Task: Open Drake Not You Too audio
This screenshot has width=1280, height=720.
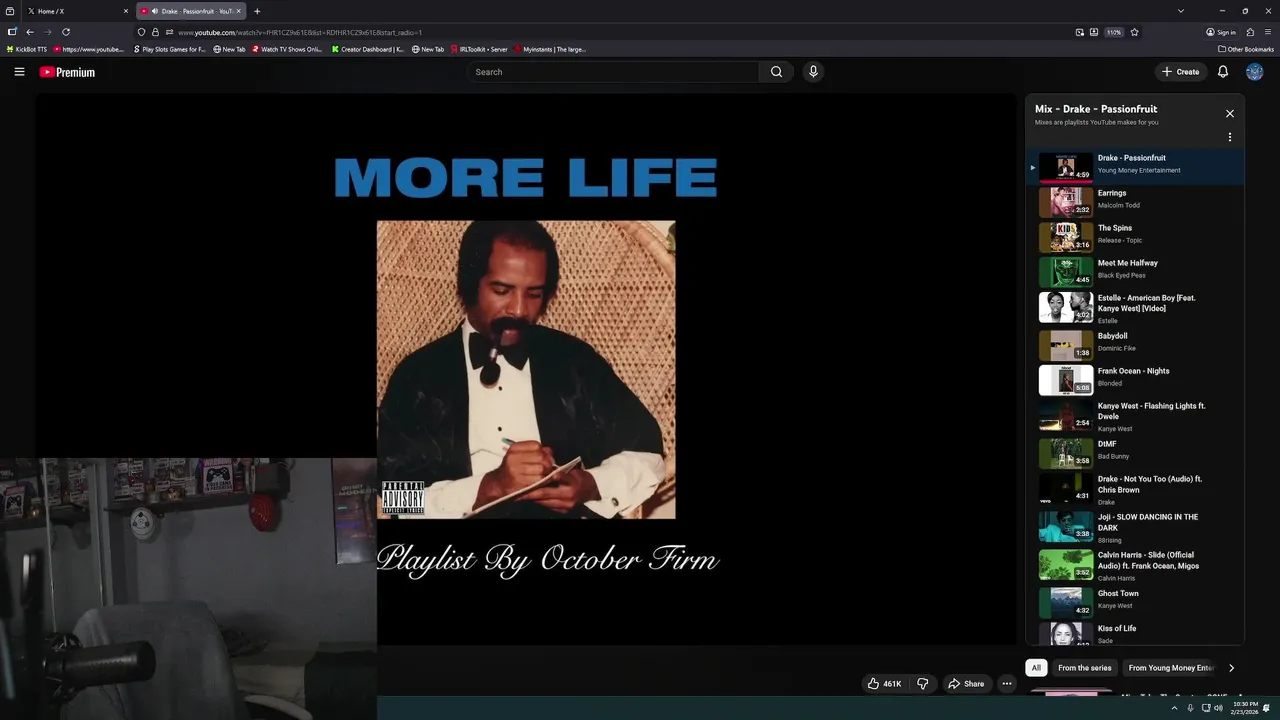Action: (1135, 489)
